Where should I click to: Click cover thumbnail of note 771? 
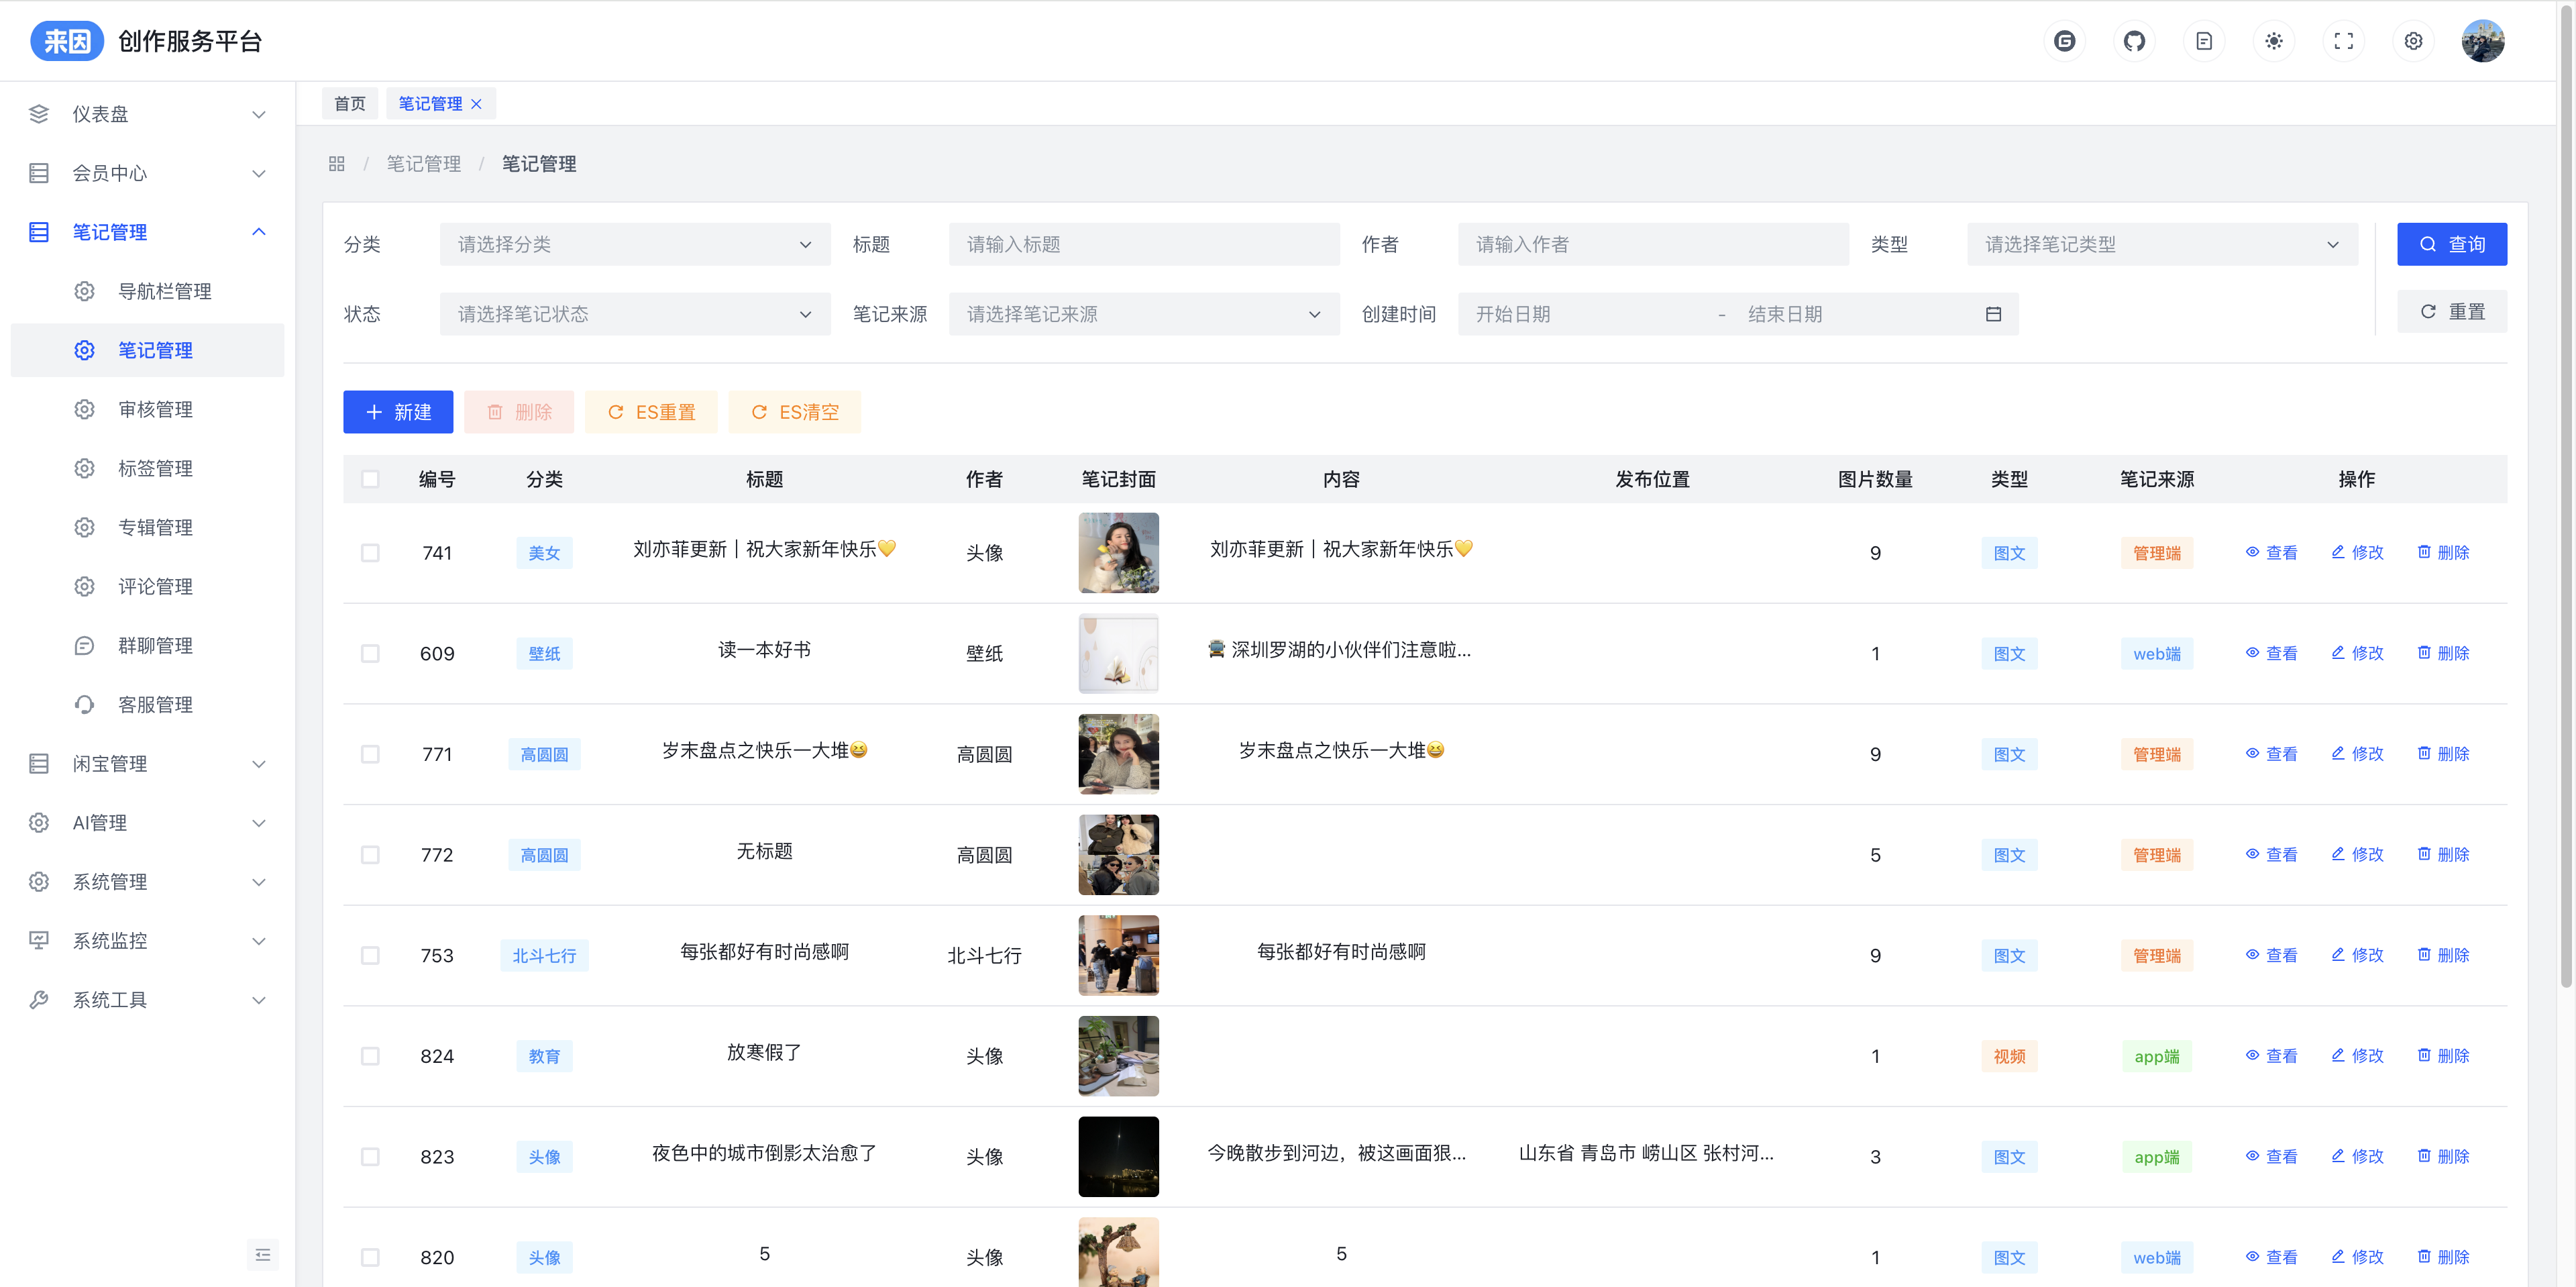coord(1118,754)
